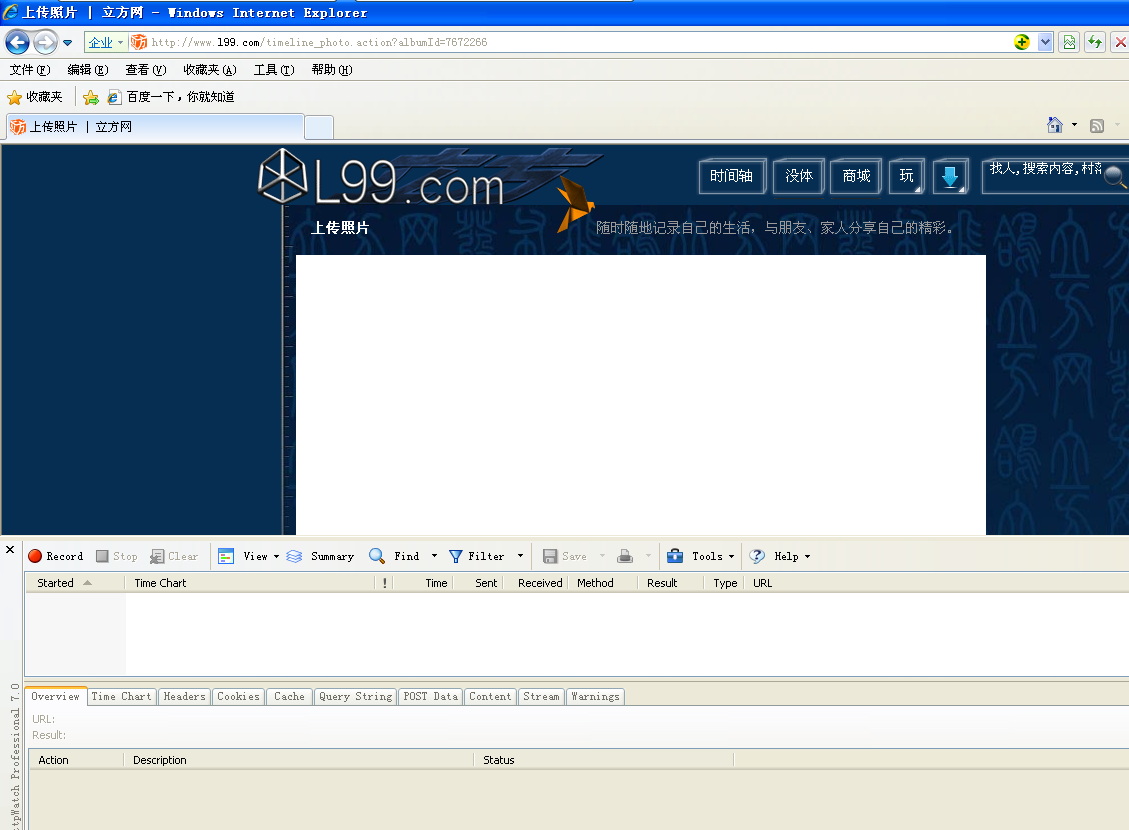This screenshot has width=1129, height=830.
Task: Click the Back navigation arrow
Action: [x=16, y=42]
